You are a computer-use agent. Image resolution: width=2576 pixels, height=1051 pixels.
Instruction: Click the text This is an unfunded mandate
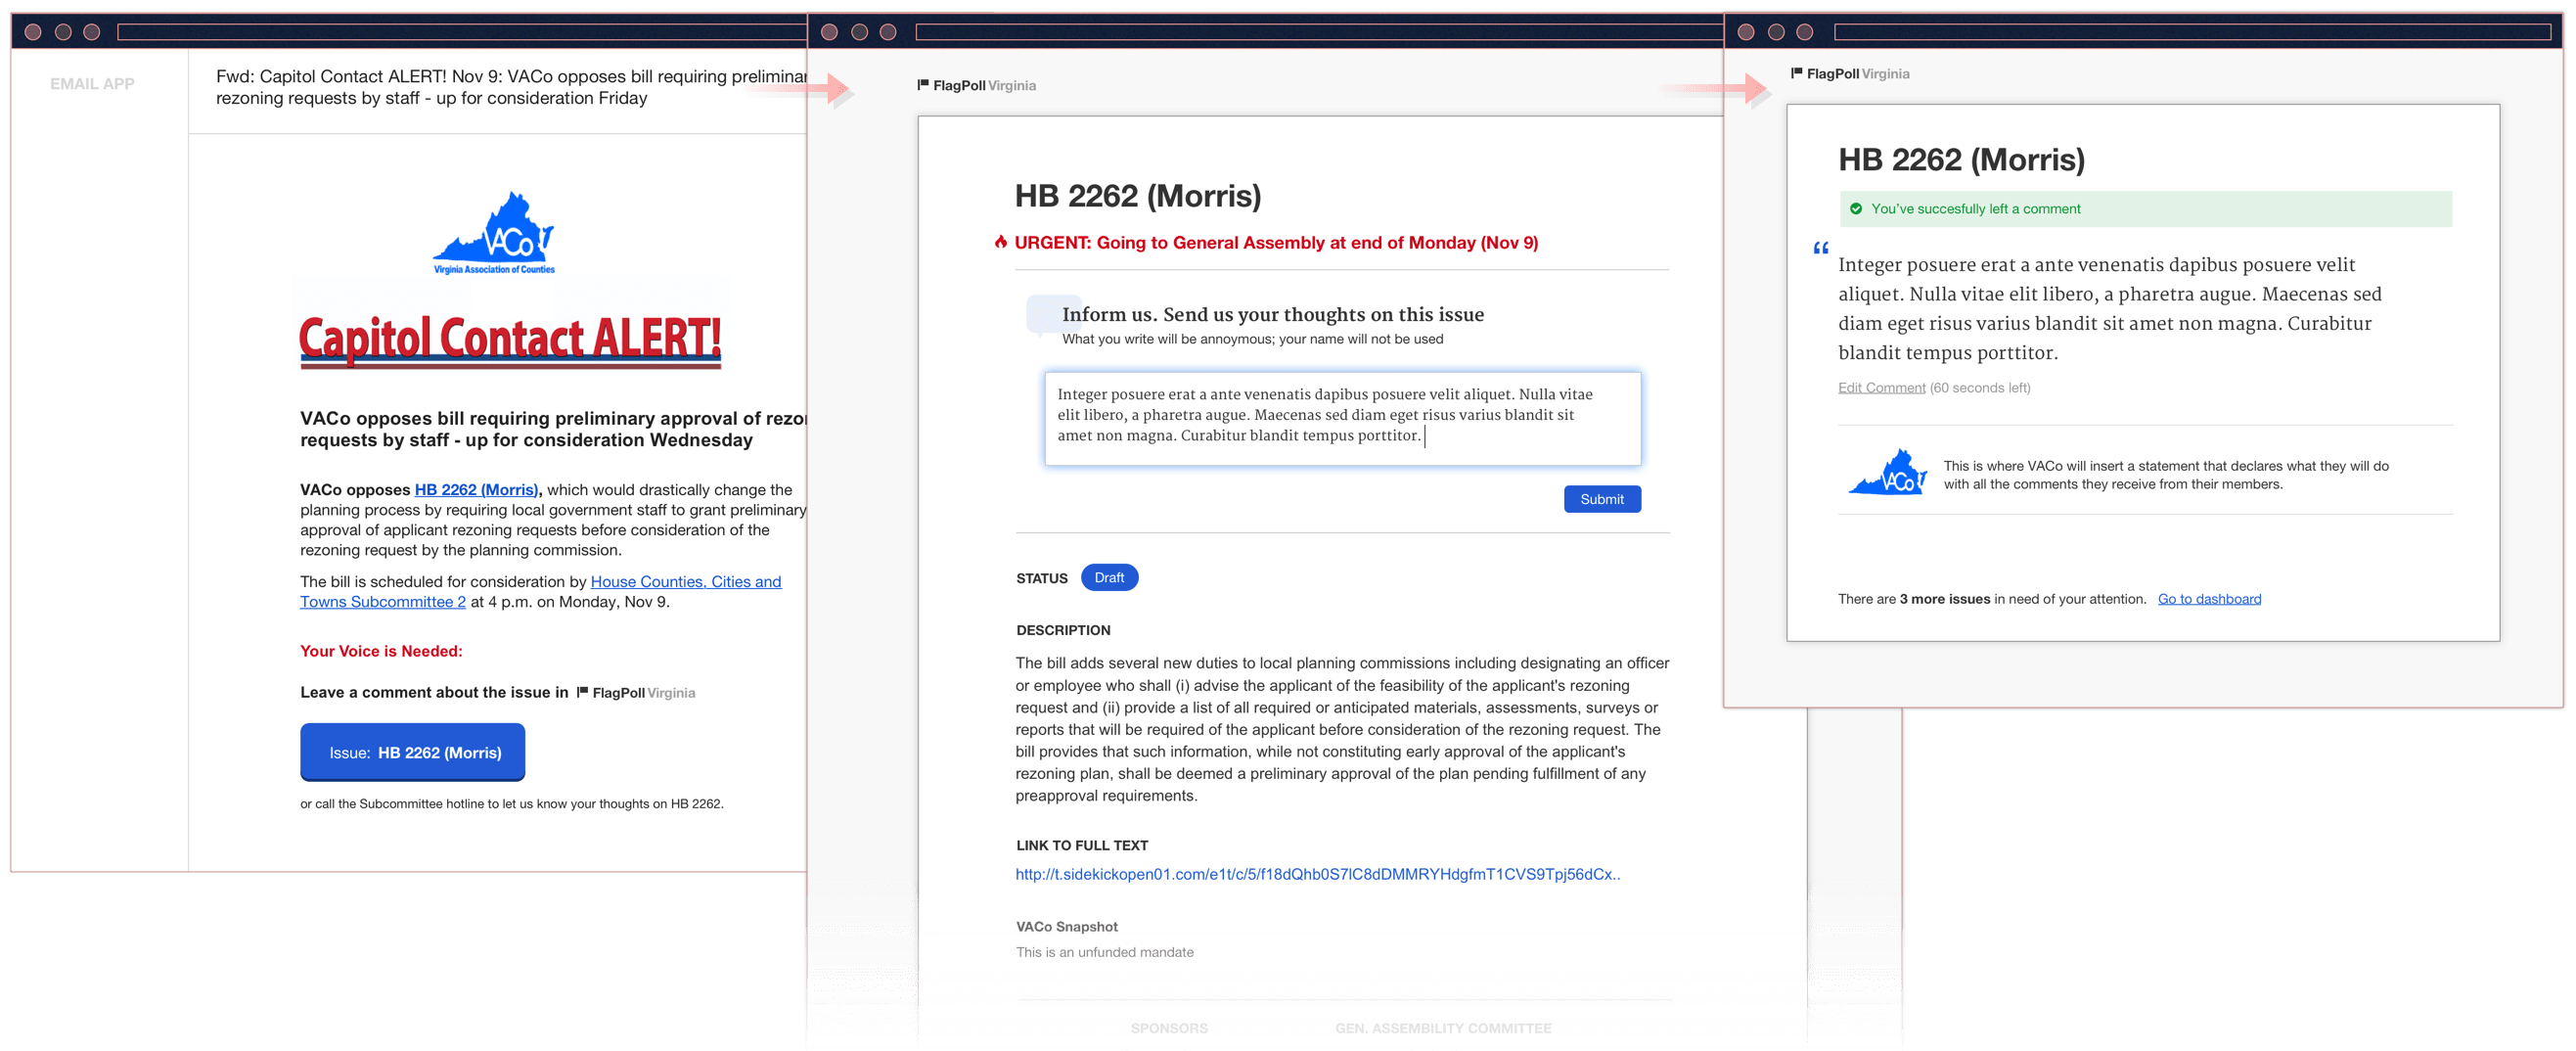pos(1105,951)
